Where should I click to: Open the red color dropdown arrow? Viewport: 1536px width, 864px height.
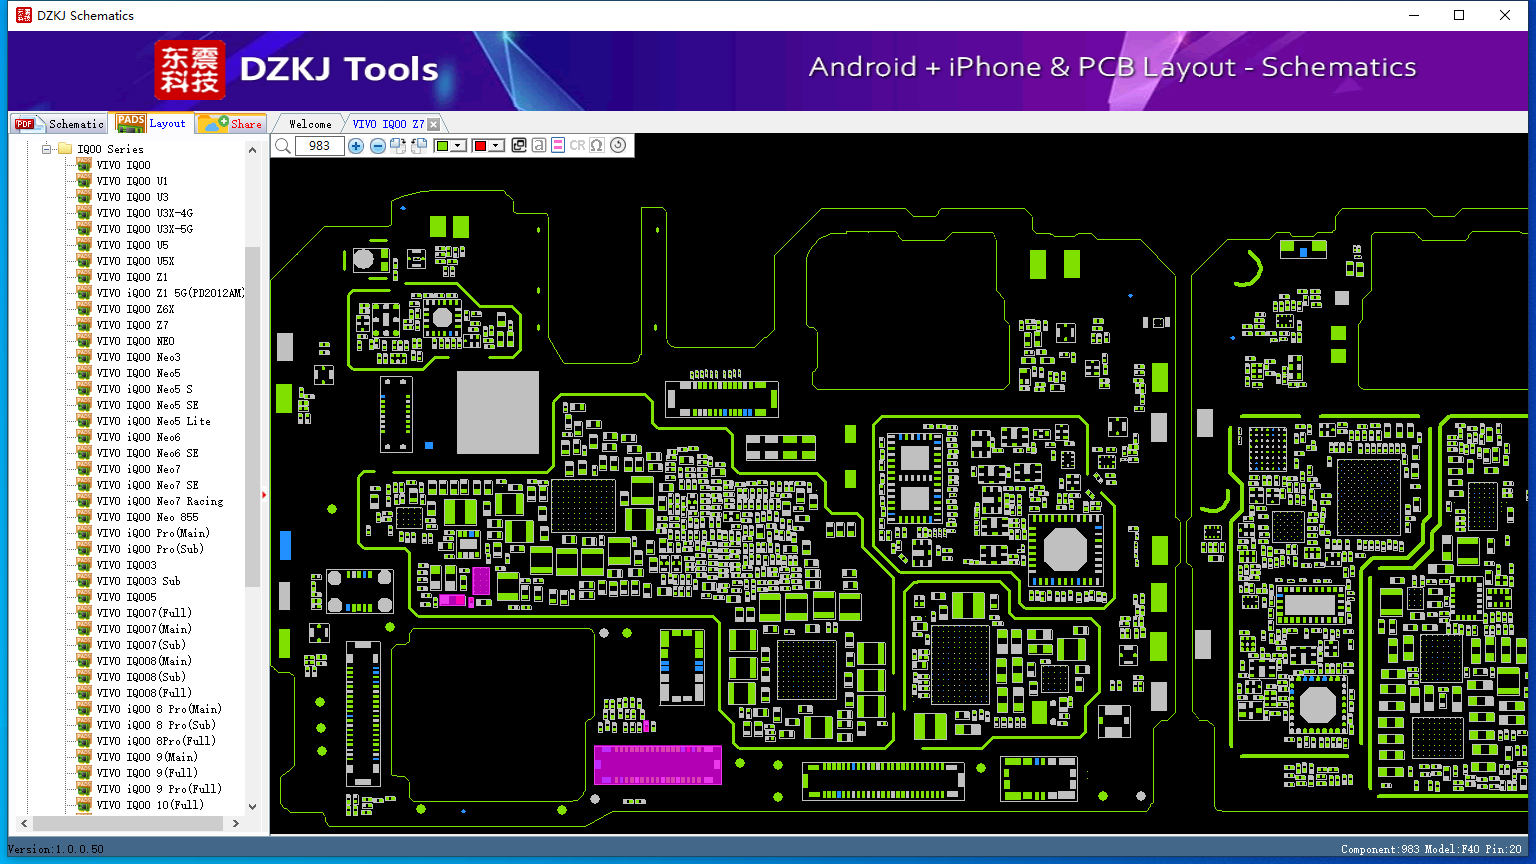coord(496,146)
